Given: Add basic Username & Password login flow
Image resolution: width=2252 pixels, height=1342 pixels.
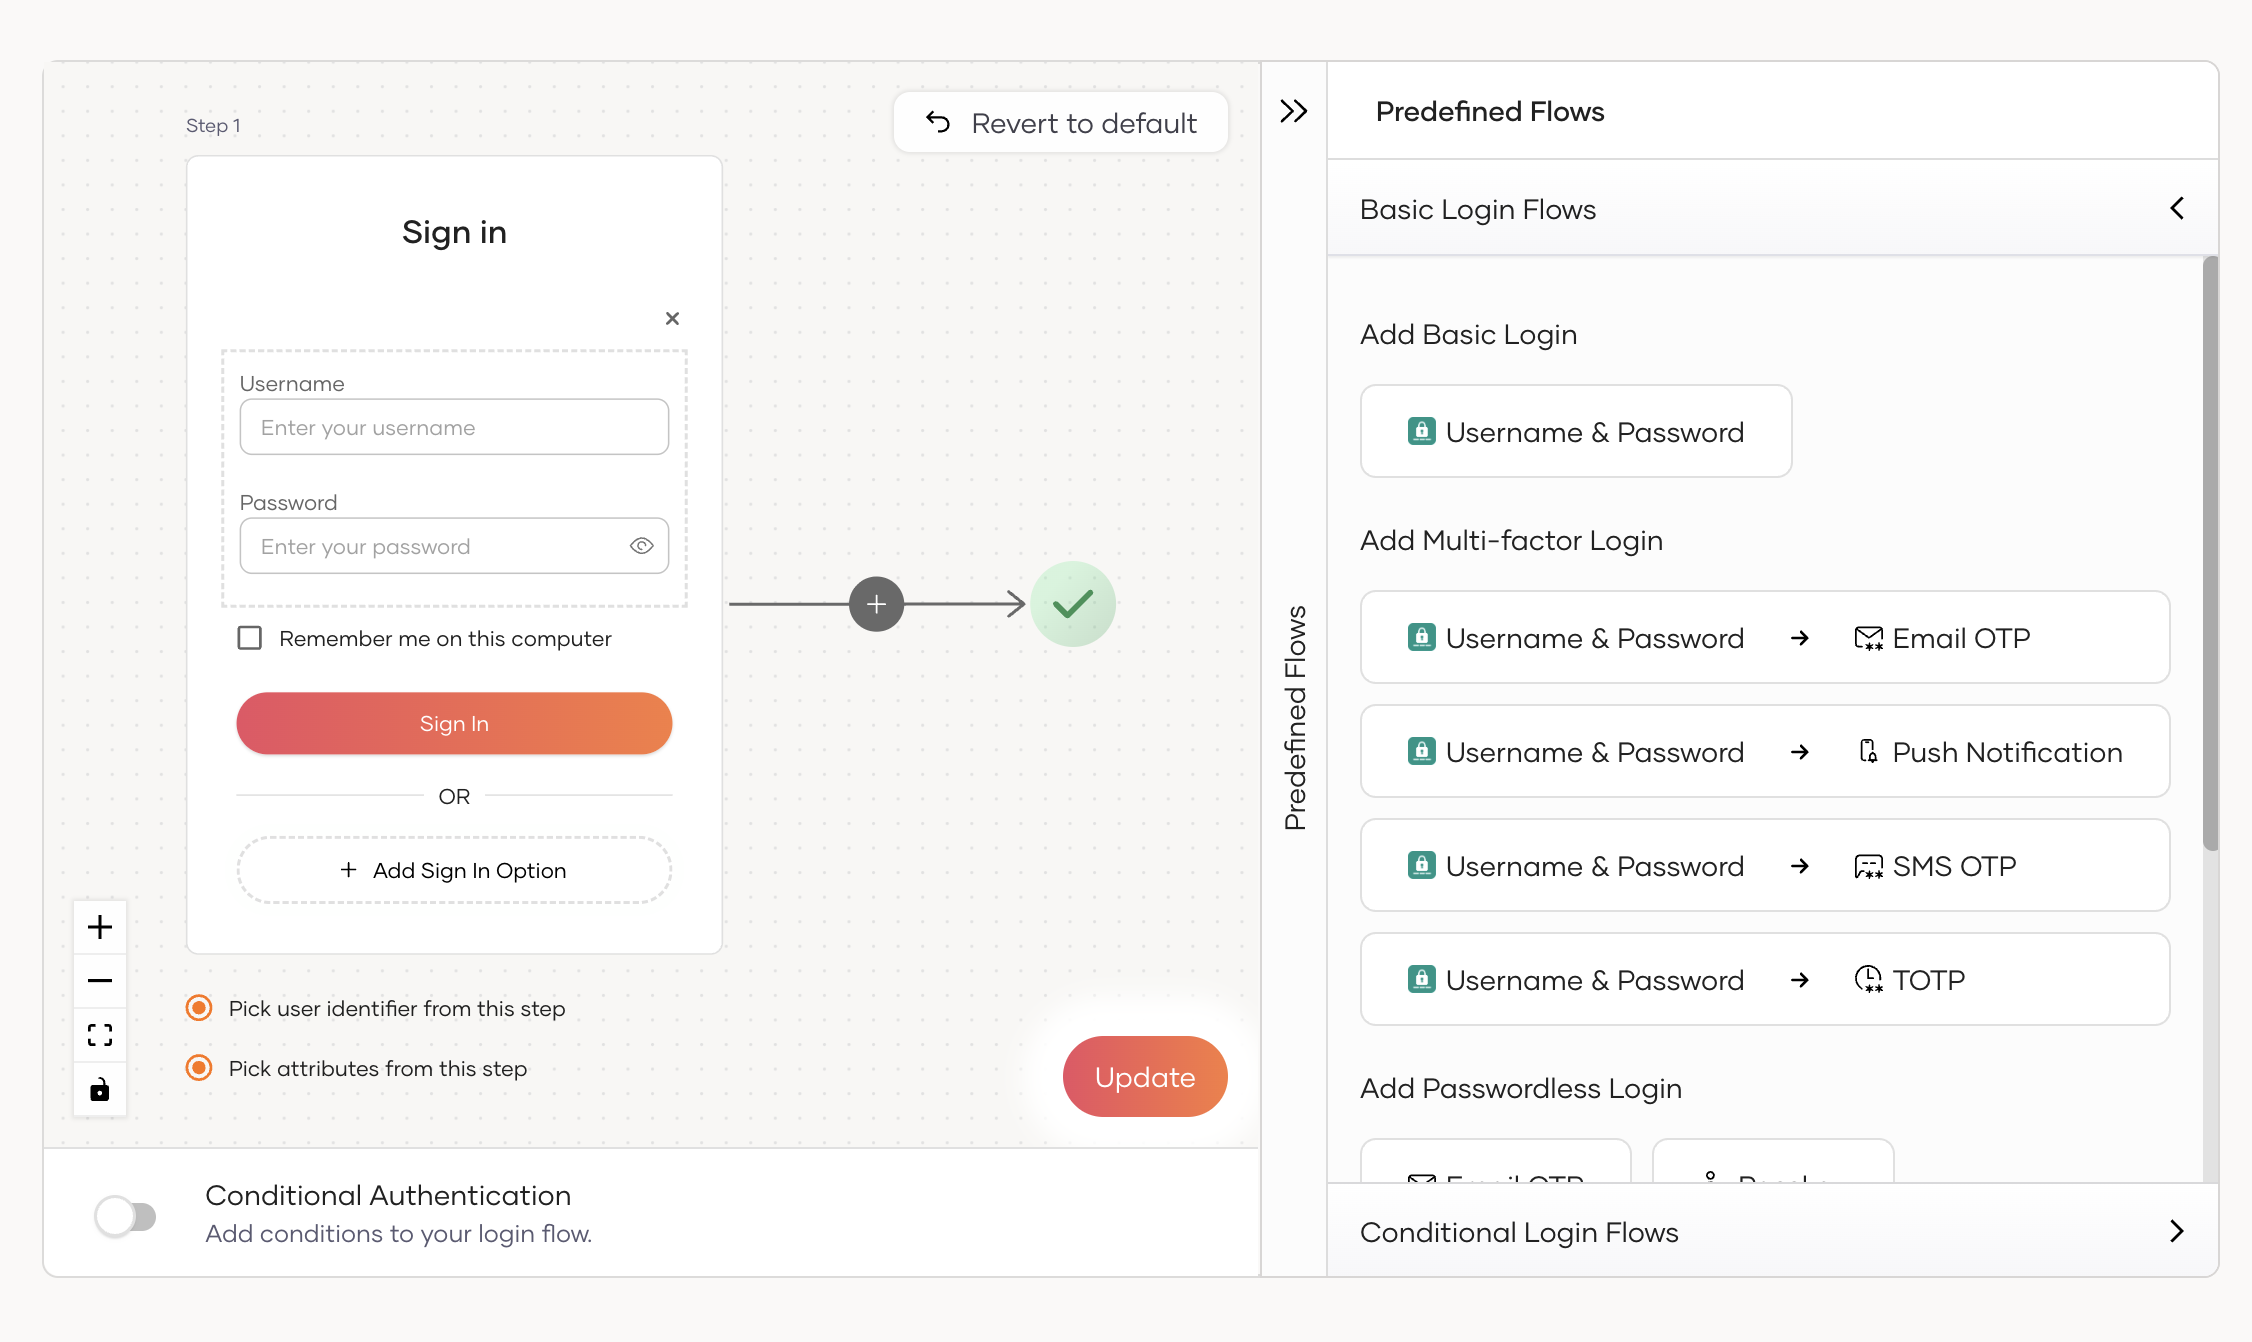Looking at the screenshot, I should point(1576,432).
